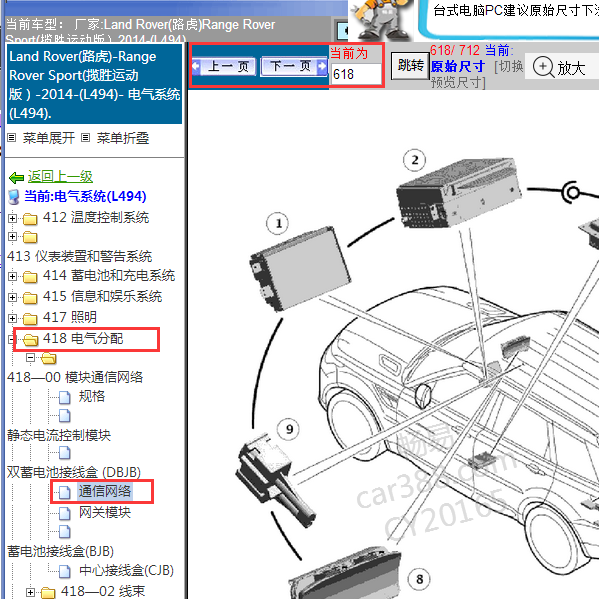Image resolution: width=599 pixels, height=599 pixels.
Task: Click the 417 folder icon
Action: click(30, 319)
